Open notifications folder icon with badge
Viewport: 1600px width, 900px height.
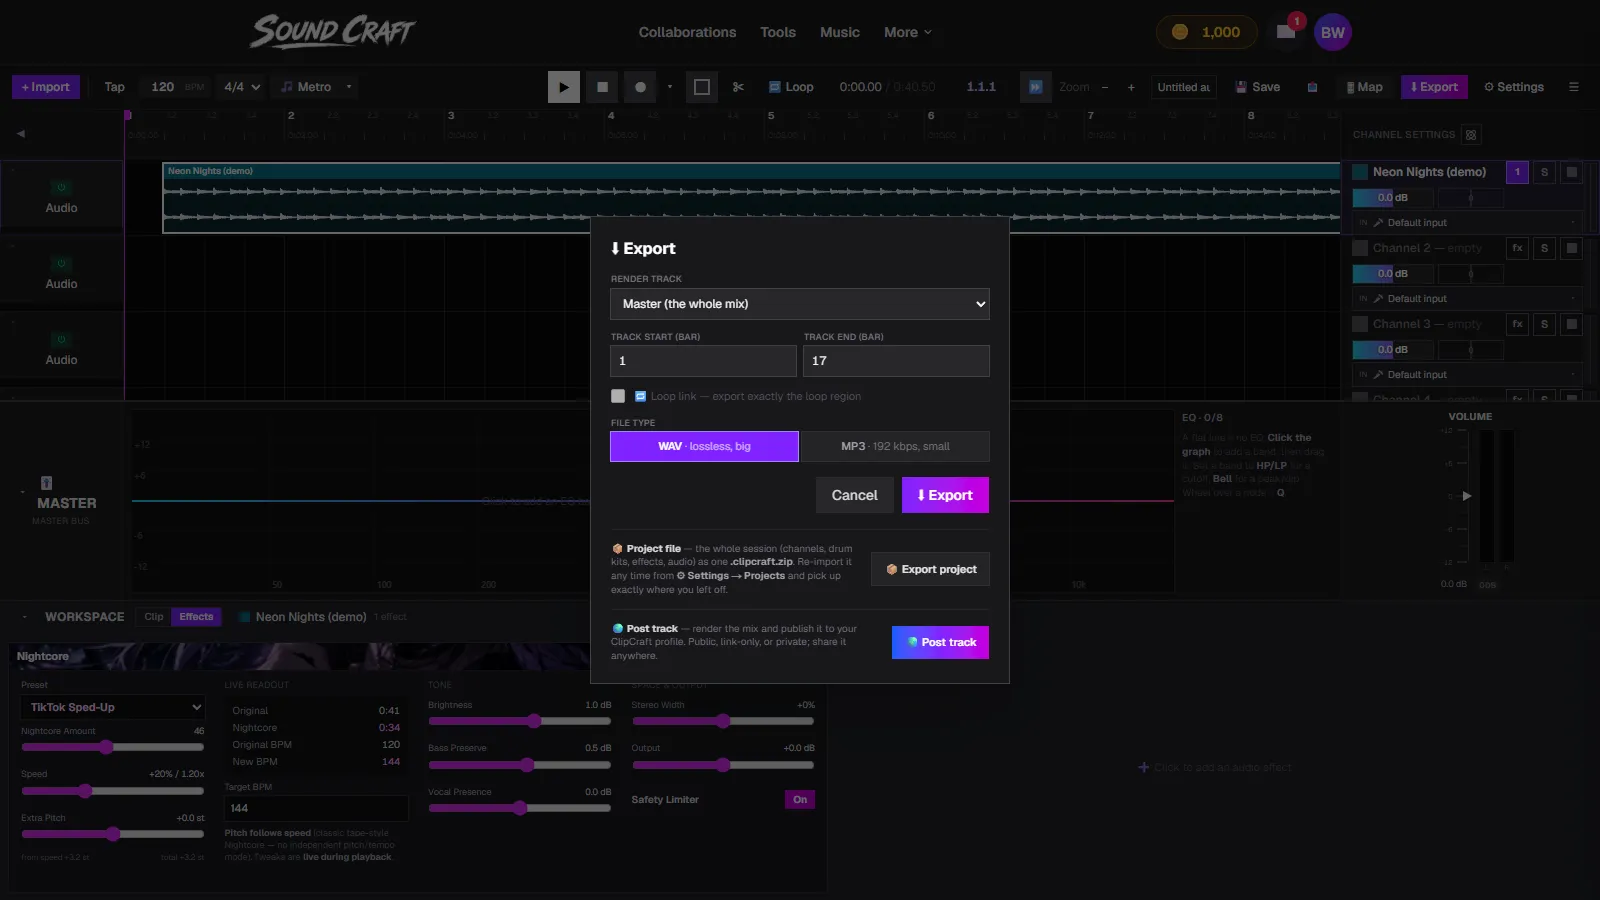coord(1287,31)
